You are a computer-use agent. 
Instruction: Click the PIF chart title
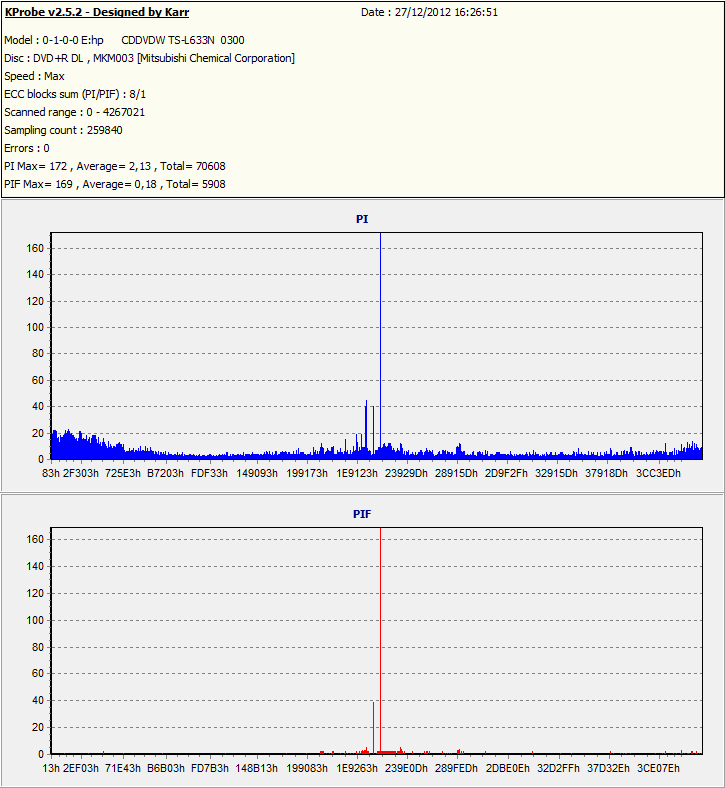362,514
